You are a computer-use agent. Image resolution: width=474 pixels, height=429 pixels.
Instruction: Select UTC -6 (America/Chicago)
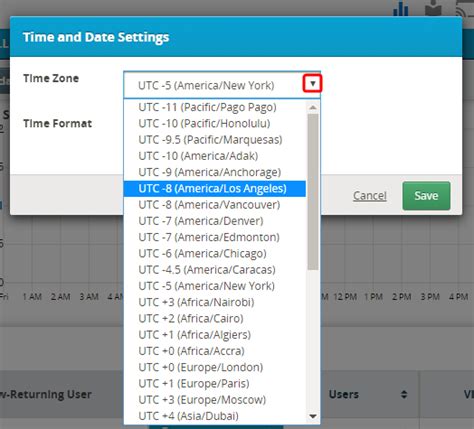tap(215, 254)
